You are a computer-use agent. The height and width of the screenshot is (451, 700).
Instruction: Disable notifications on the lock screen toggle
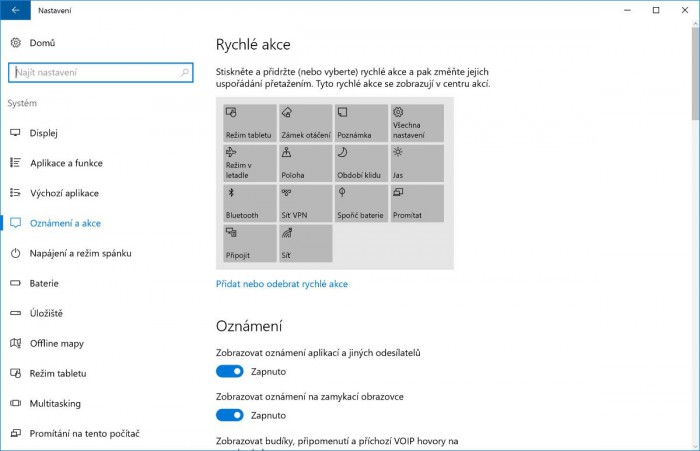[x=230, y=414]
